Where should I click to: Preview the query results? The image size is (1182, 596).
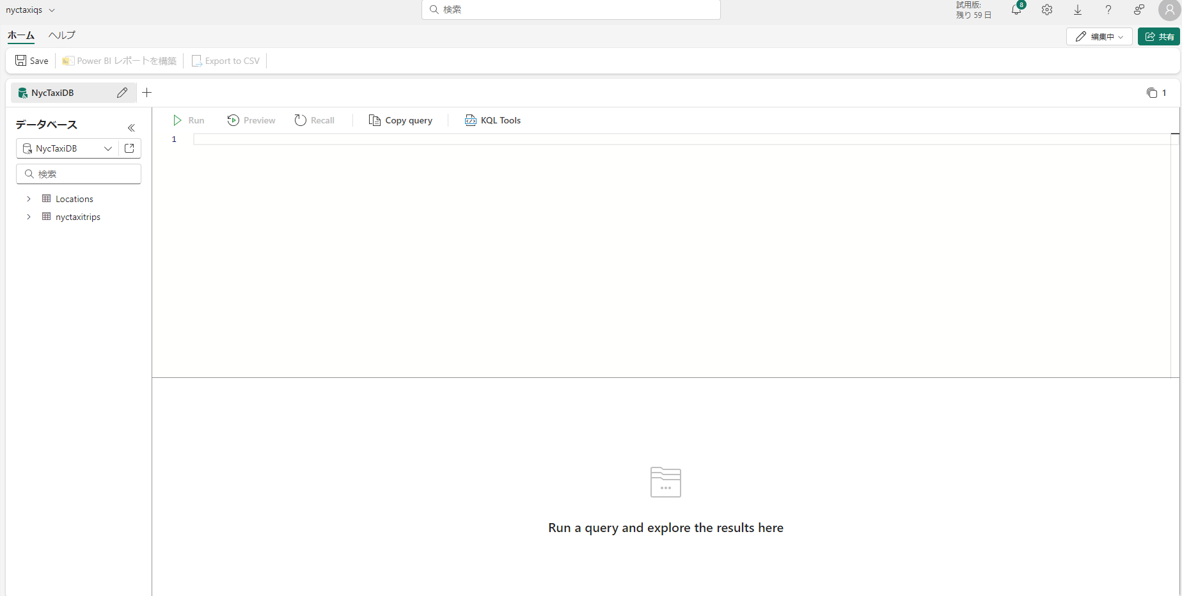pos(251,121)
